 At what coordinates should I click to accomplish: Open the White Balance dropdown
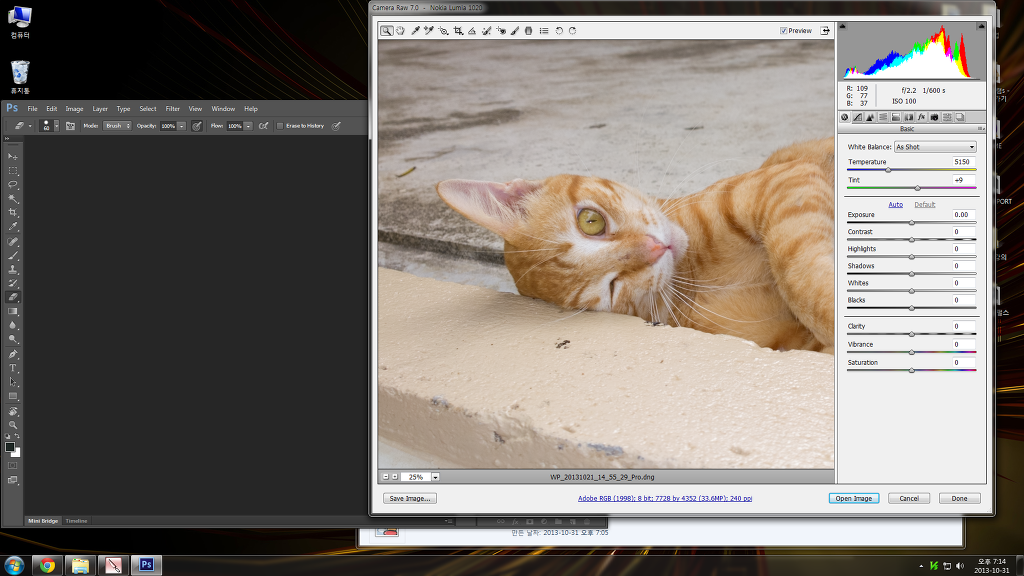click(934, 147)
